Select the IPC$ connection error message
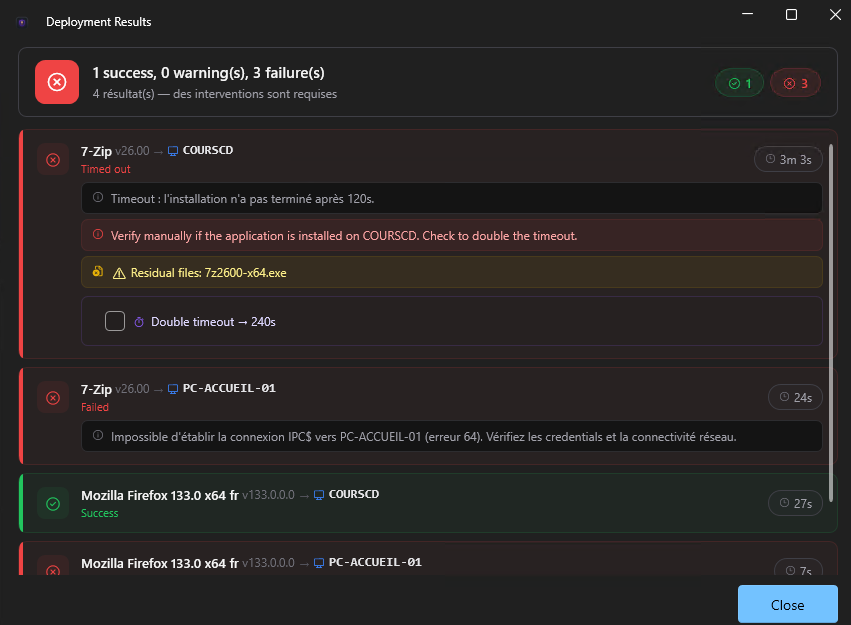851x625 pixels. tap(423, 436)
